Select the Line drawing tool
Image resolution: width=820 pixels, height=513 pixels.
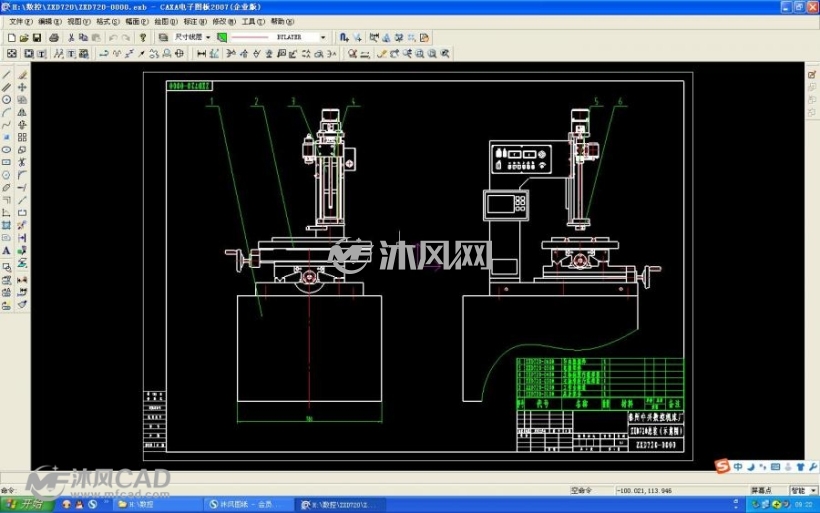tap(6, 75)
